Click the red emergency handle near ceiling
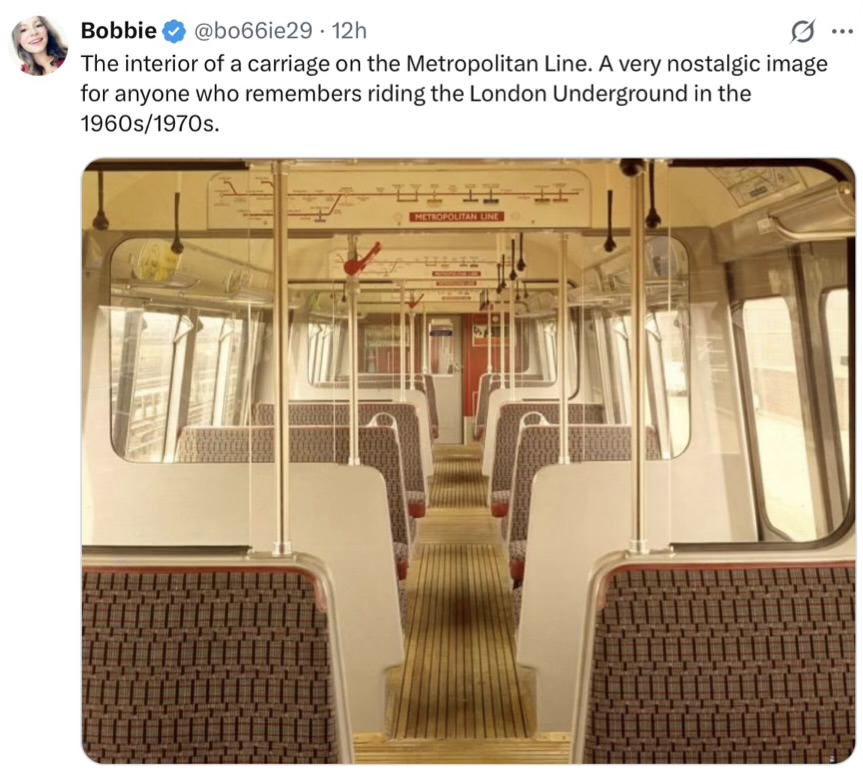The height and width of the screenshot is (776, 863). (x=361, y=261)
